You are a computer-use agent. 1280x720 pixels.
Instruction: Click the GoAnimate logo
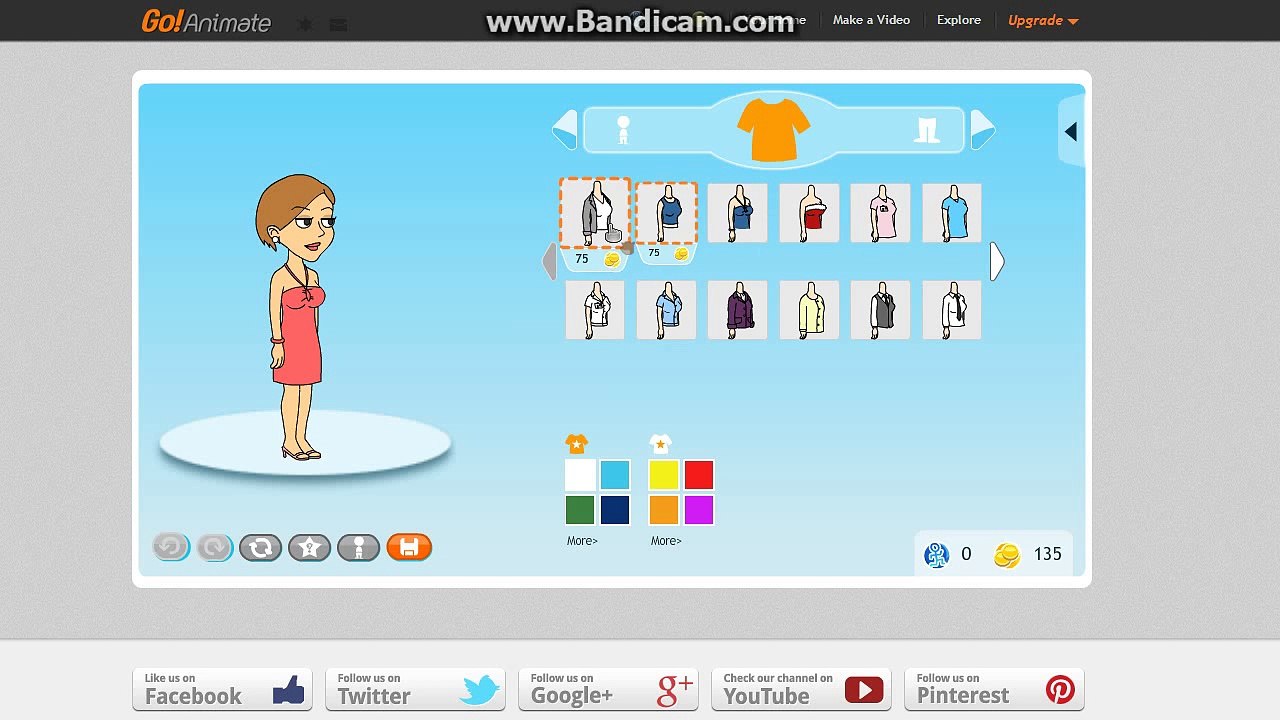click(x=206, y=20)
